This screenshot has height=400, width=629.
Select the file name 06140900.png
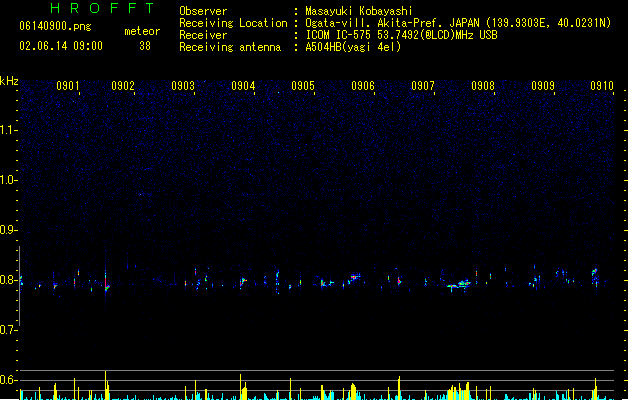pyautogui.click(x=55, y=26)
